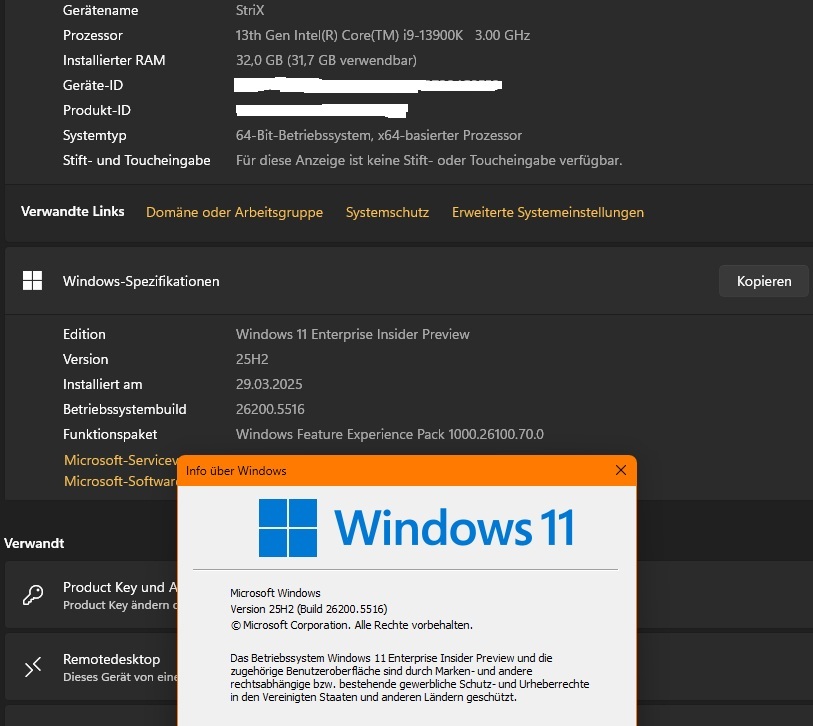This screenshot has height=726, width=813.
Task: Open the Remotedesktop settings entry
Action: tap(91, 667)
